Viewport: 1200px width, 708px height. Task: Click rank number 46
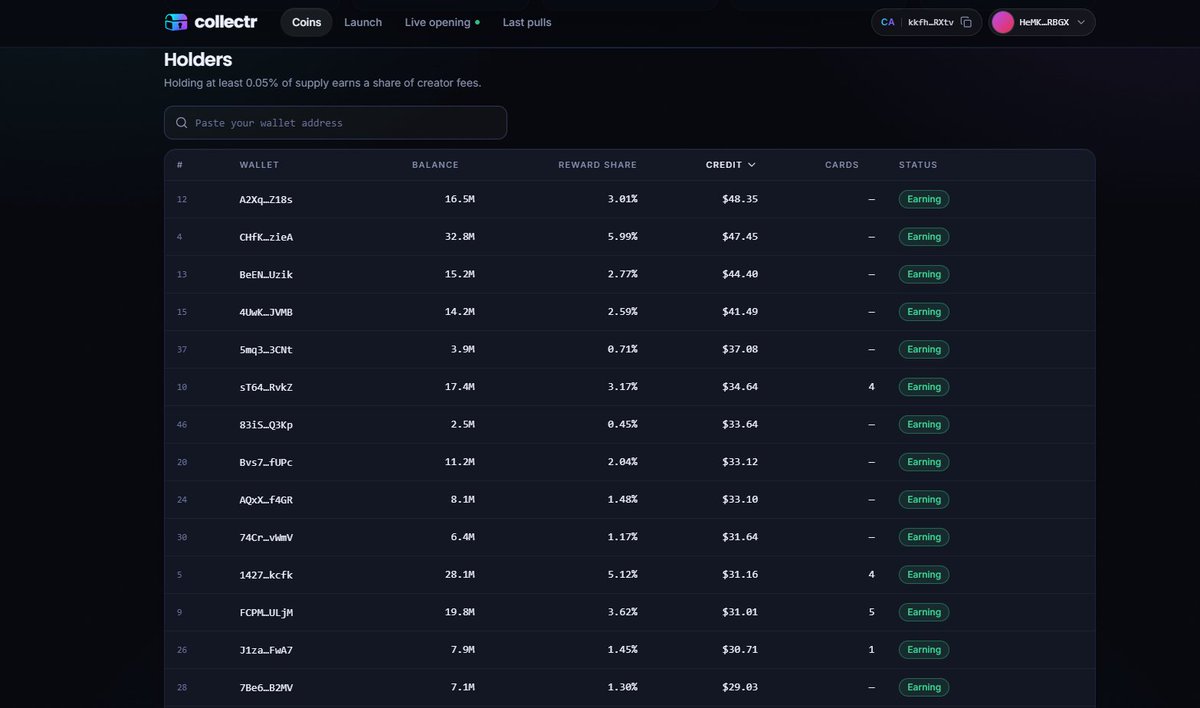coord(182,424)
